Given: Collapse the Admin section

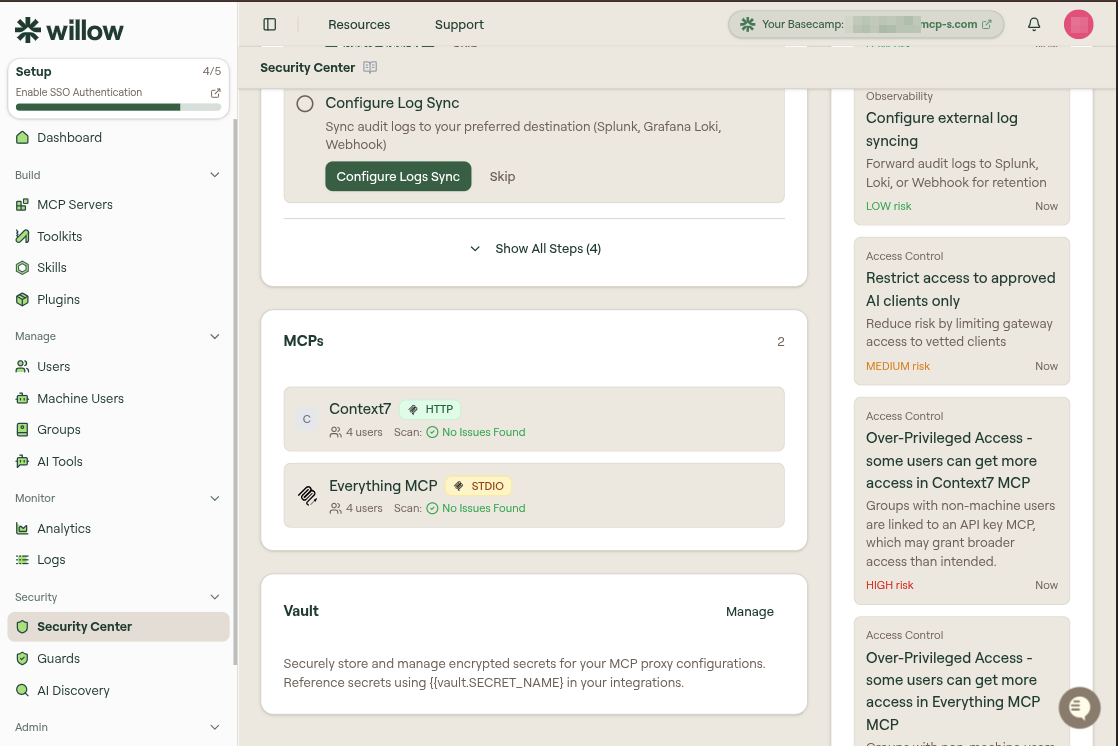Looking at the screenshot, I should coord(215,727).
